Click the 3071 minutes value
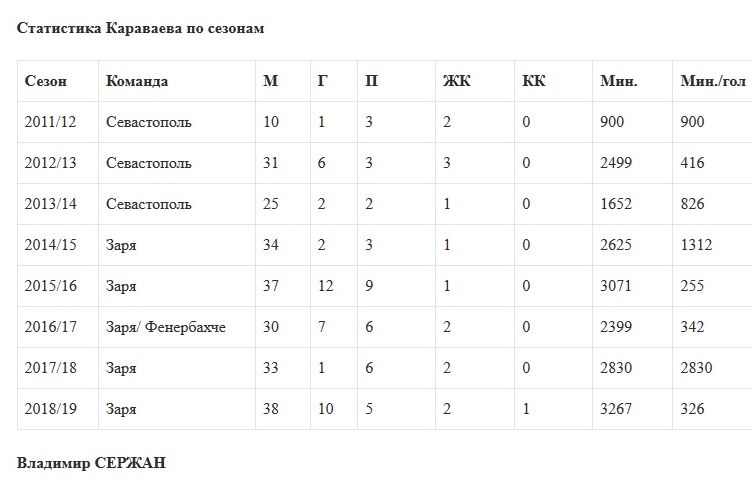 (x=616, y=286)
